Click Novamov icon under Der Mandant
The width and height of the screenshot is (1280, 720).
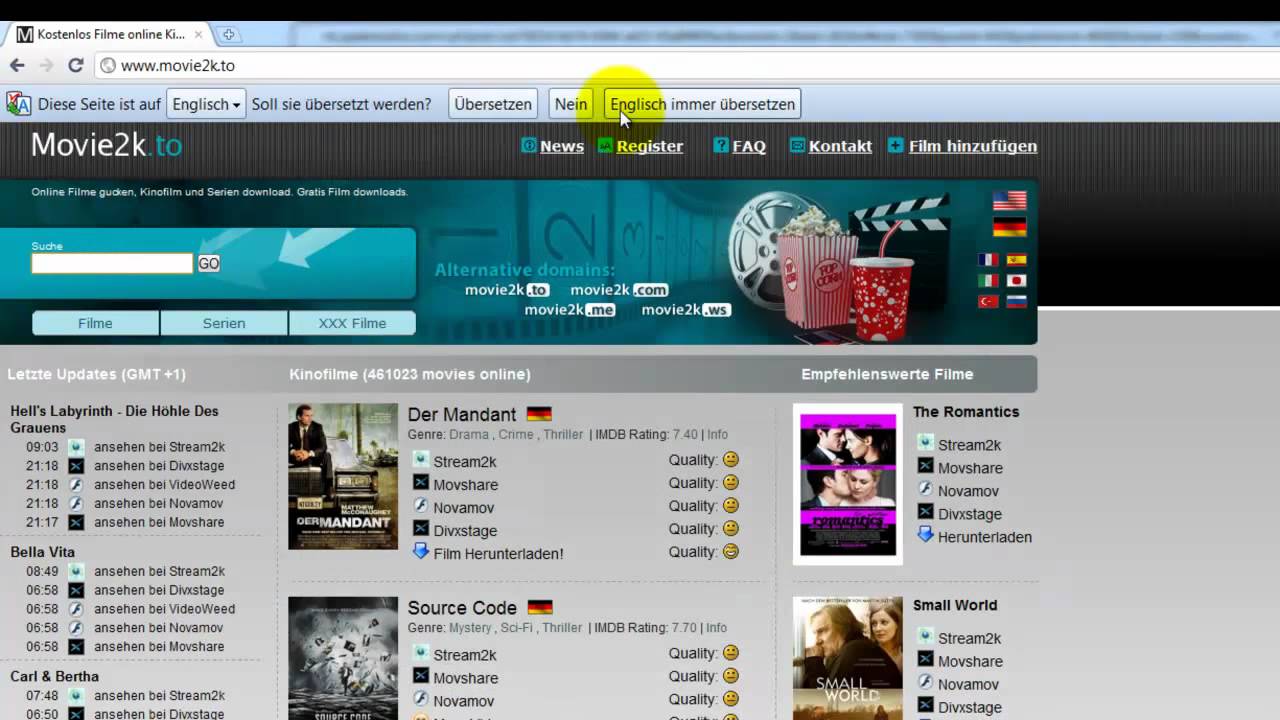(421, 506)
